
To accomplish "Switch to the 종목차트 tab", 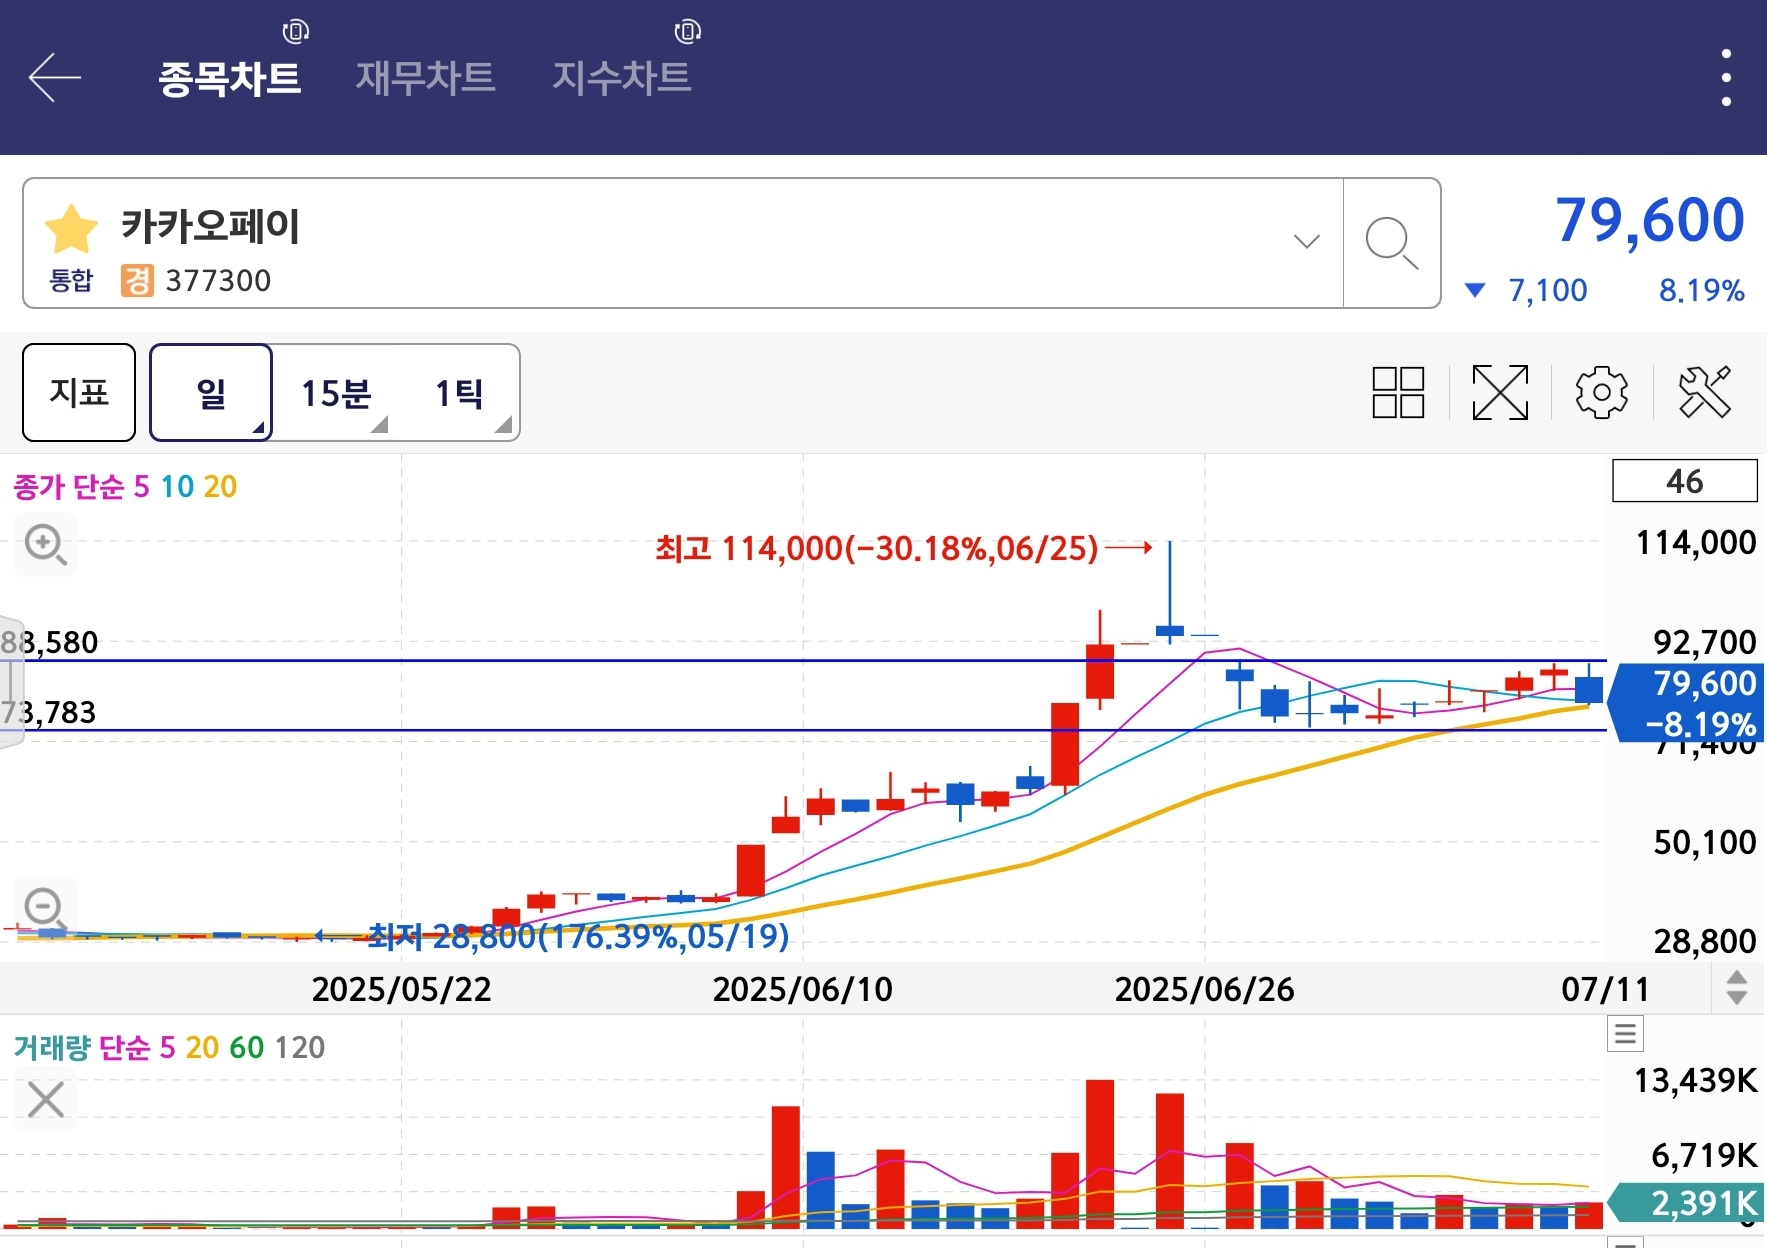I will (229, 77).
